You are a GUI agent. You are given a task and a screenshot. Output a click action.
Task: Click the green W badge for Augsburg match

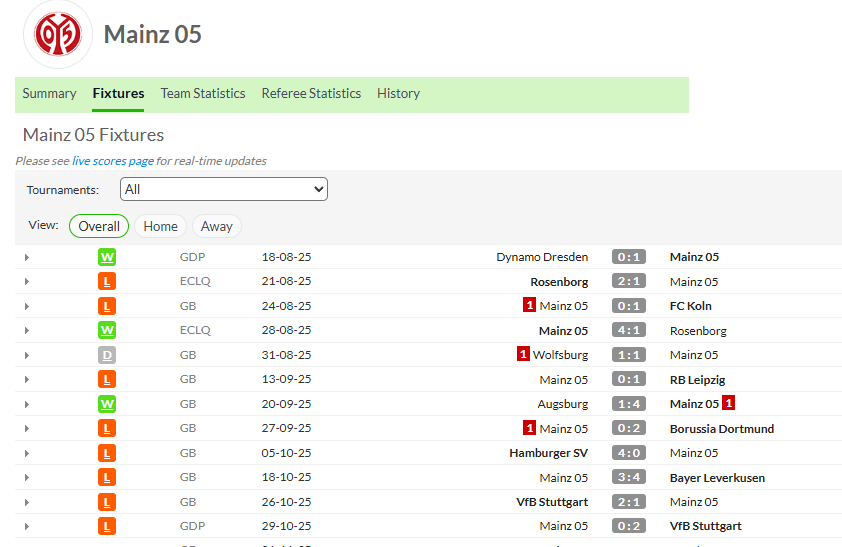107,404
